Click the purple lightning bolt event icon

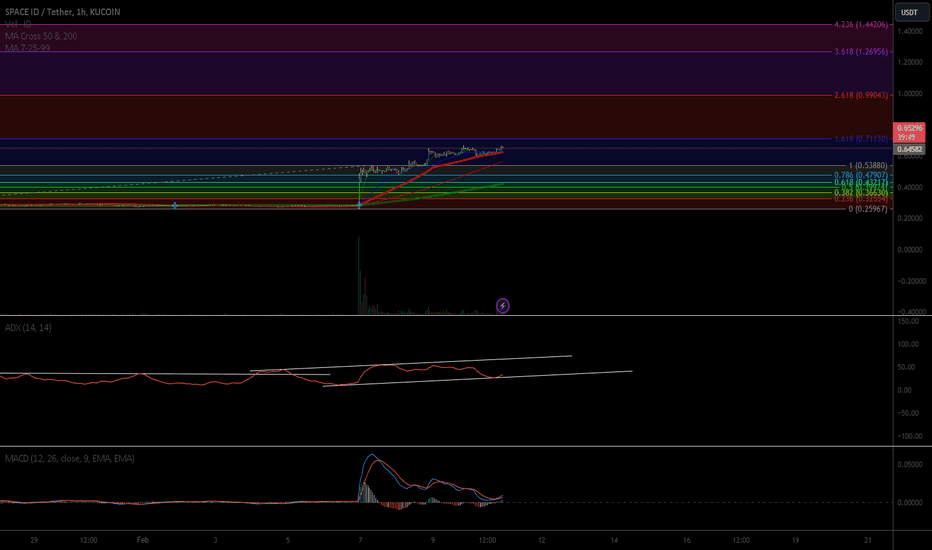tap(502, 306)
